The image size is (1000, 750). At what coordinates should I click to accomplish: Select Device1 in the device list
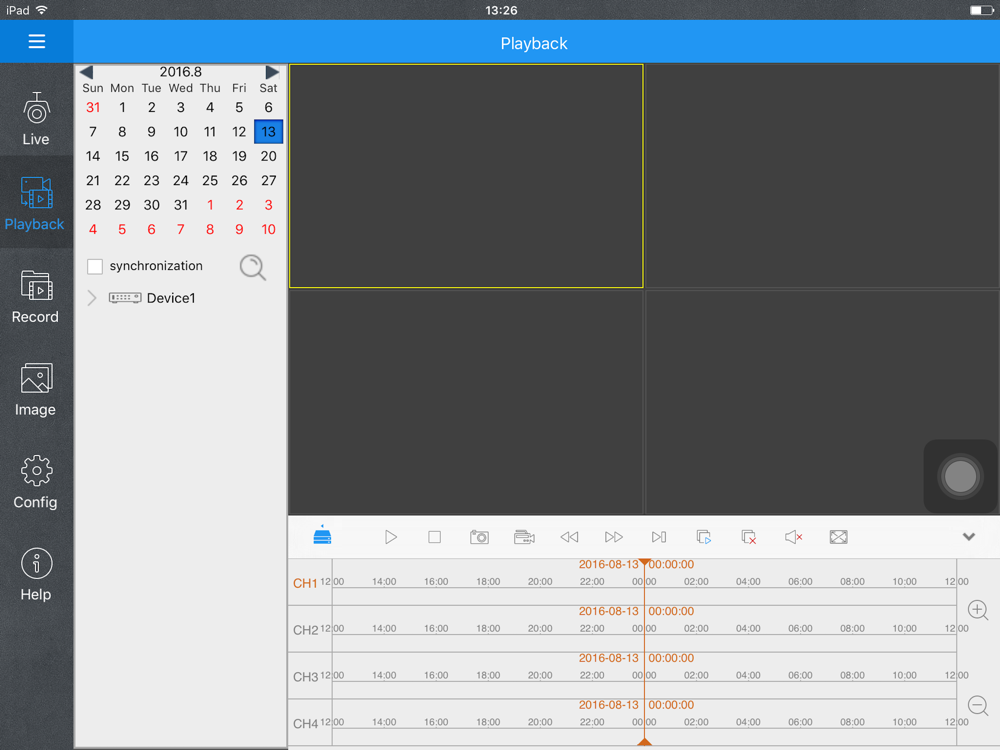[x=152, y=298]
